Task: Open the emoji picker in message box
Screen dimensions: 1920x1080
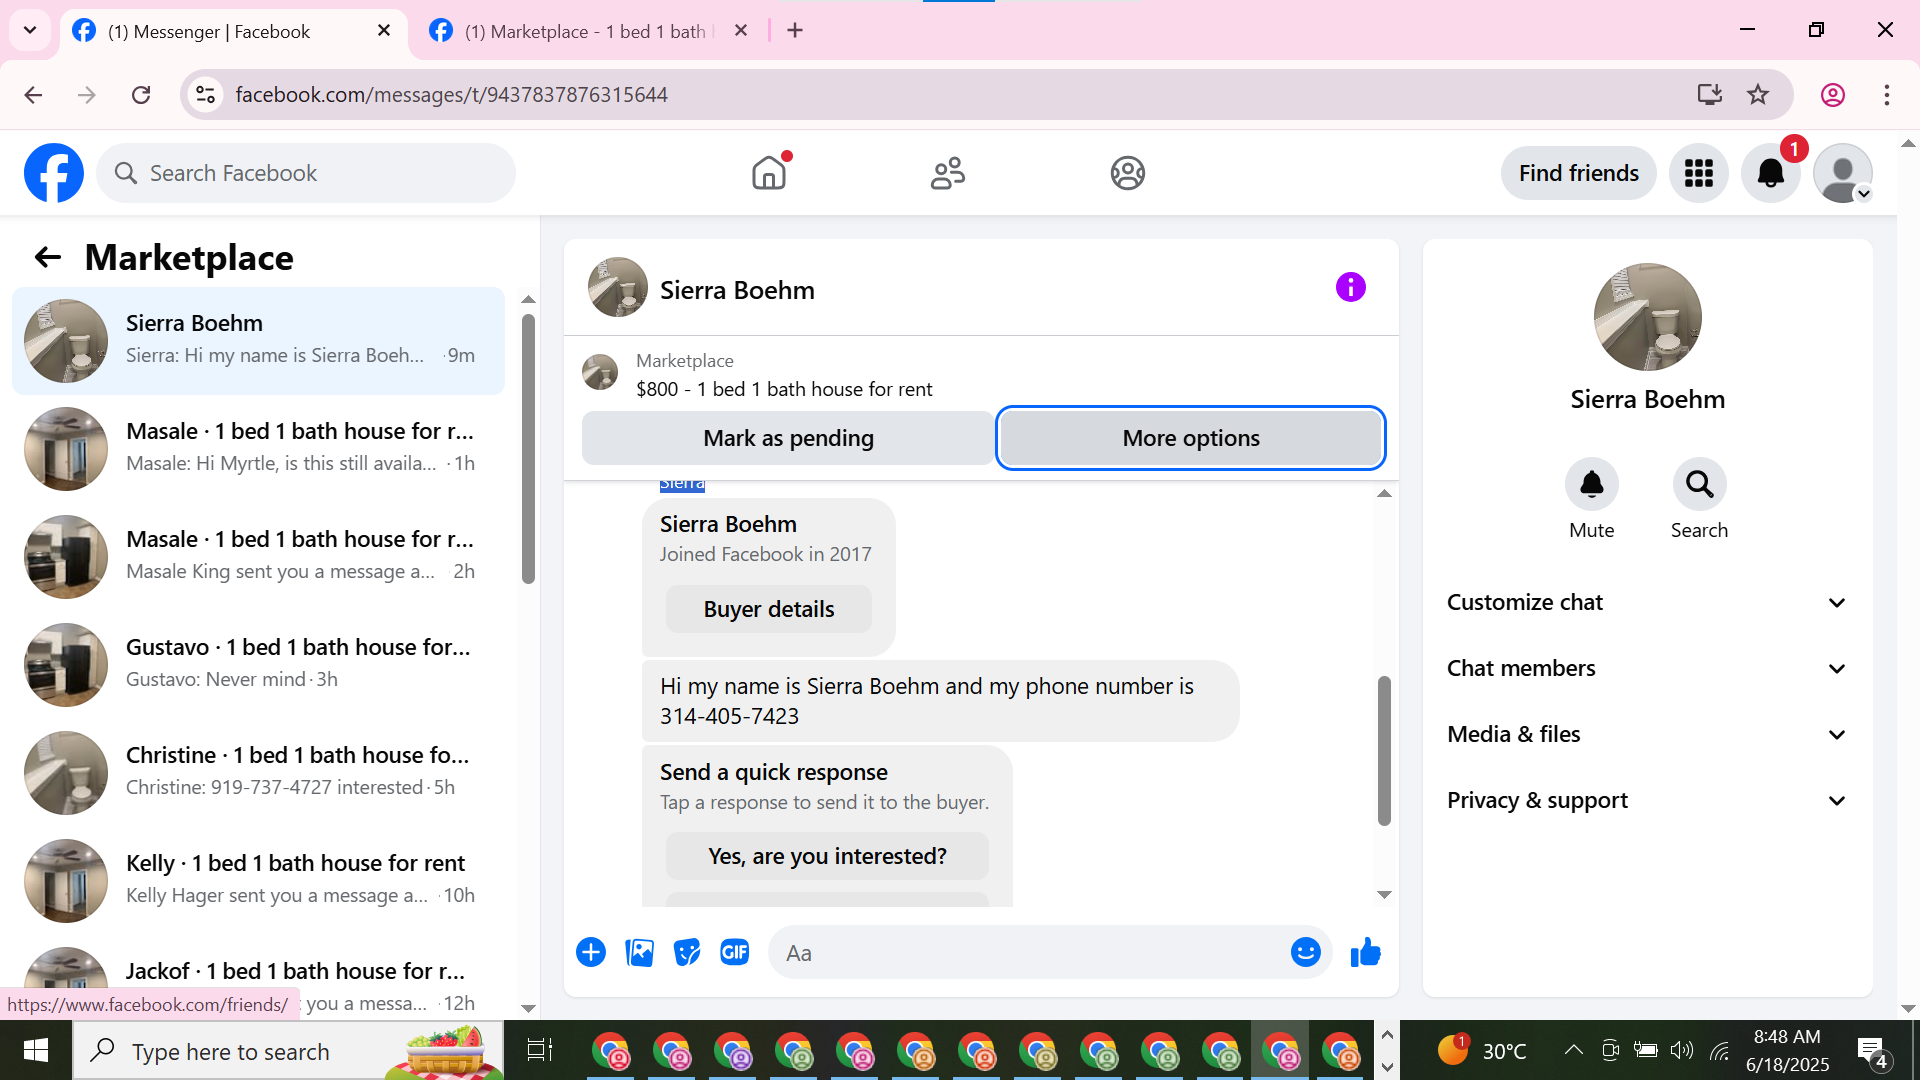Action: tap(1305, 952)
